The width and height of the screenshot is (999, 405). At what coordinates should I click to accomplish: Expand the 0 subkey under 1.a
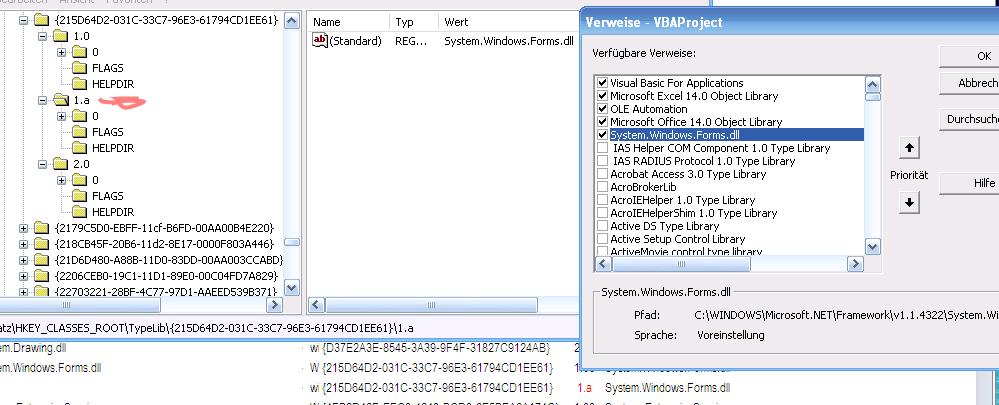coord(62,117)
